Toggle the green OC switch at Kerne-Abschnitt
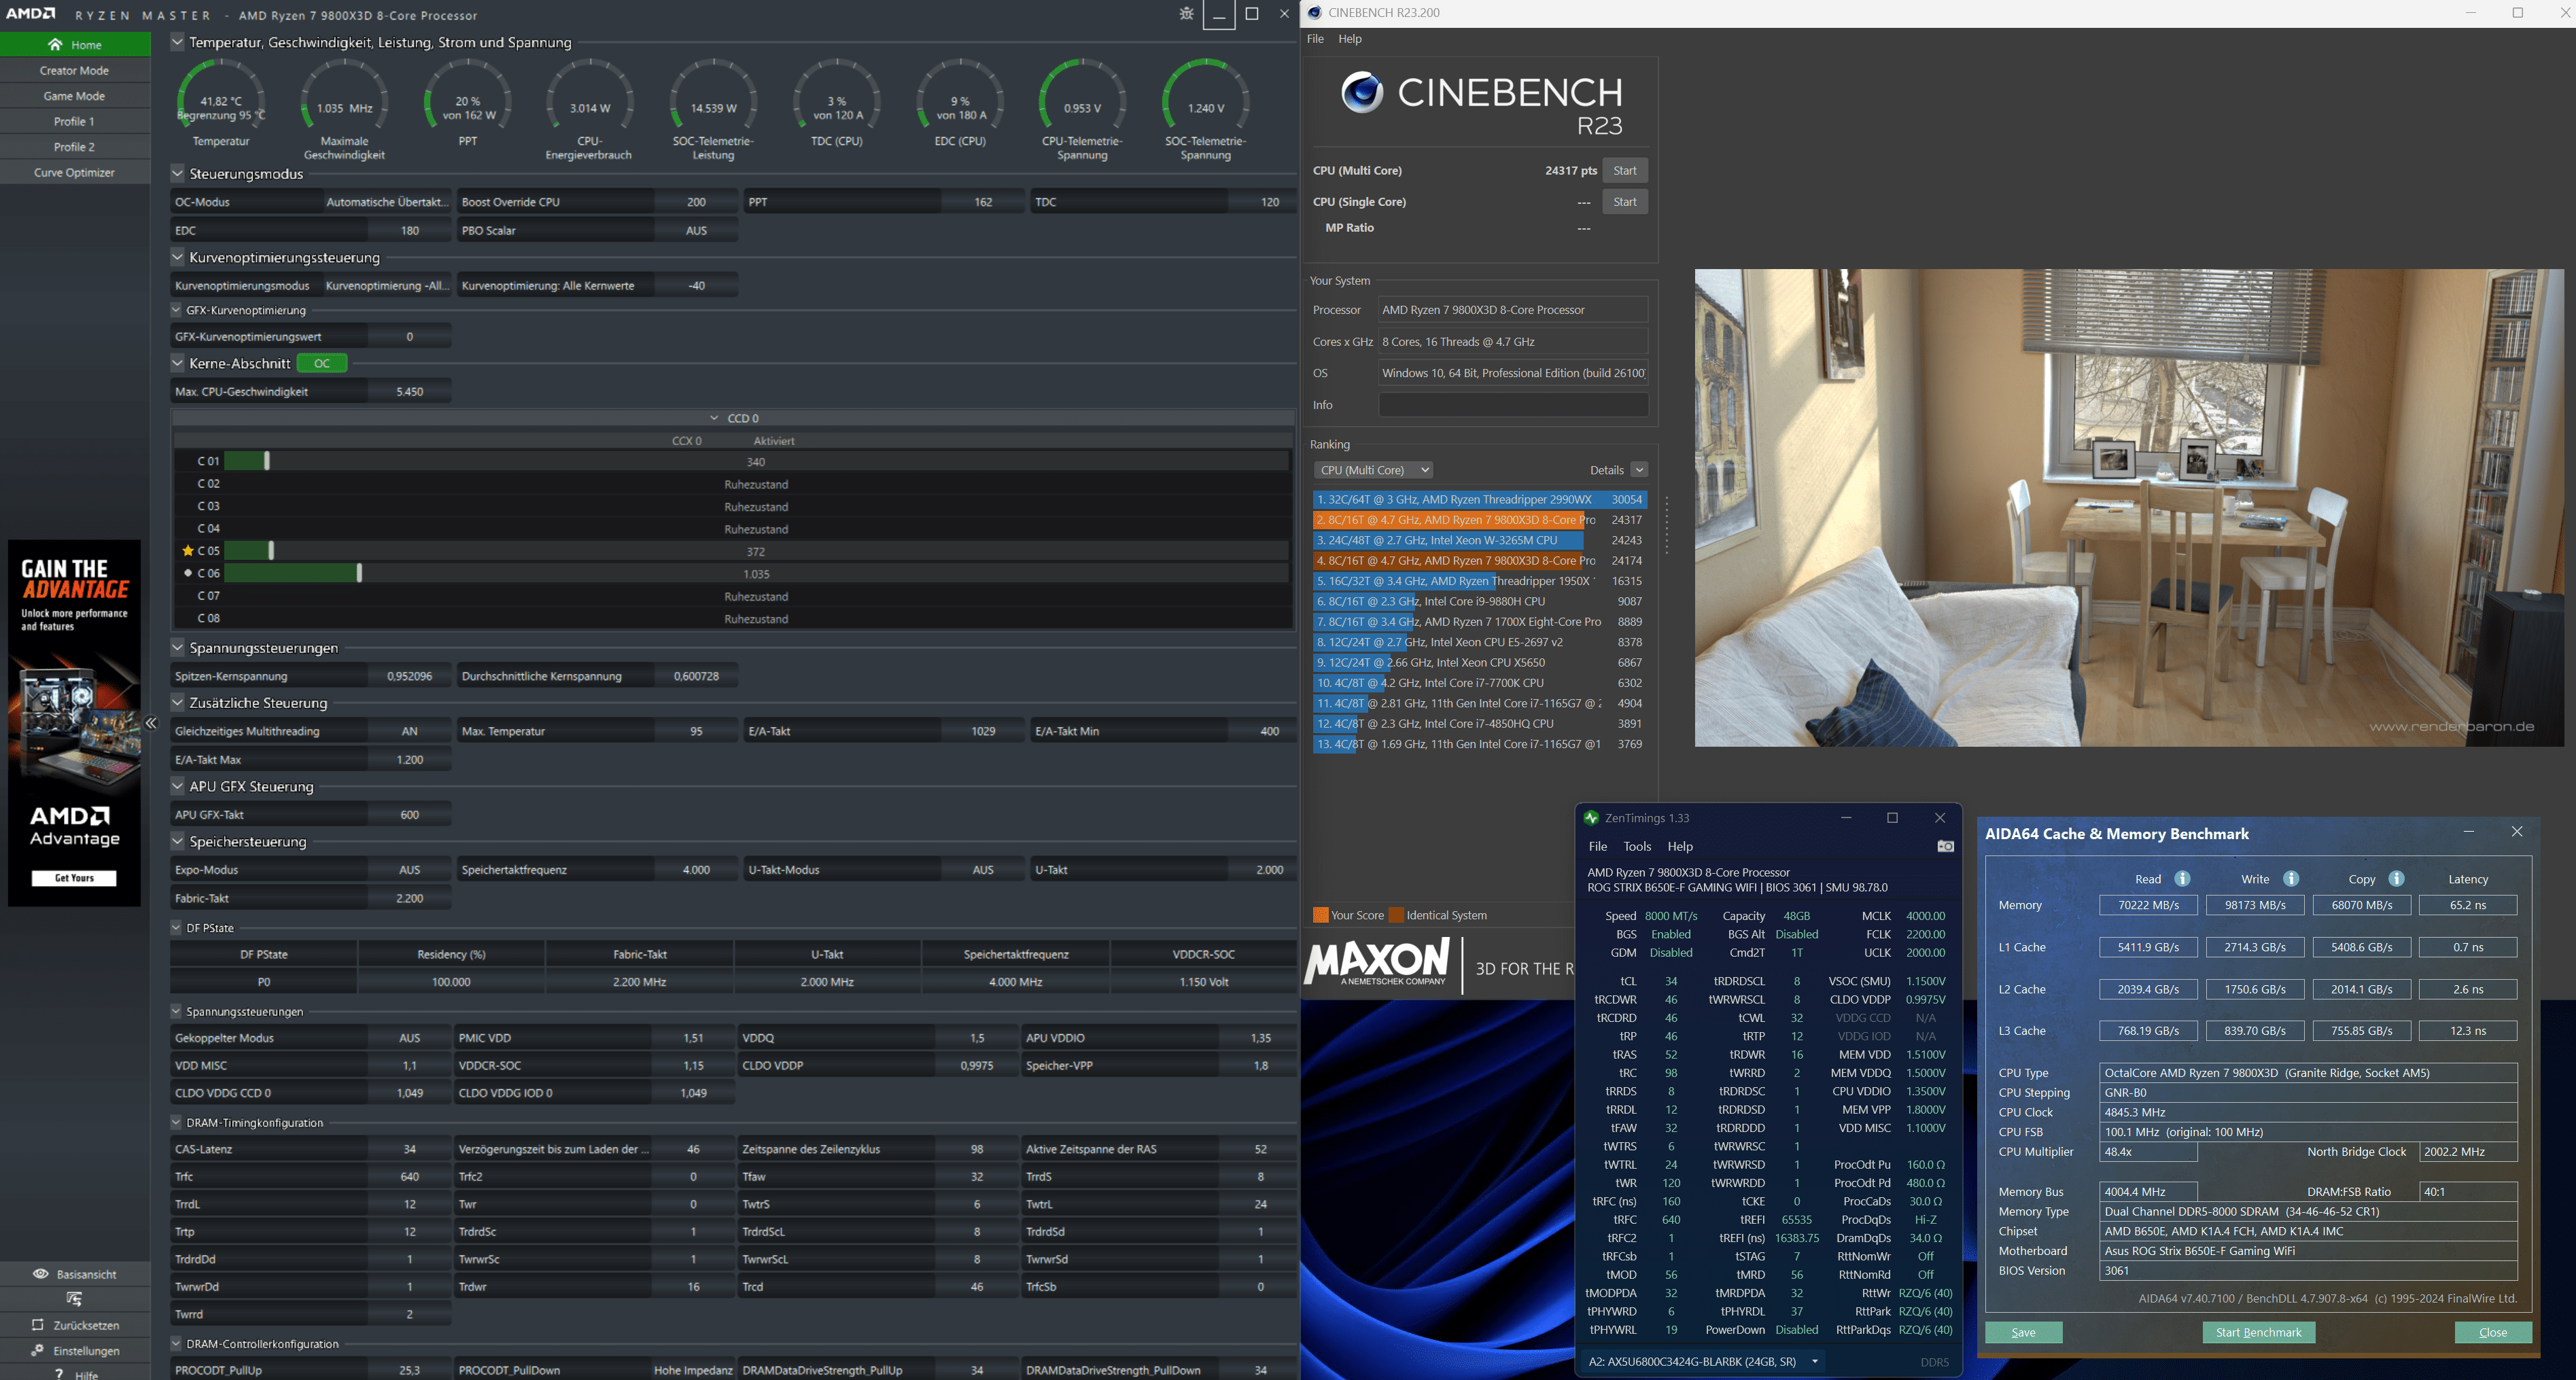The image size is (2576, 1380). tap(322, 363)
